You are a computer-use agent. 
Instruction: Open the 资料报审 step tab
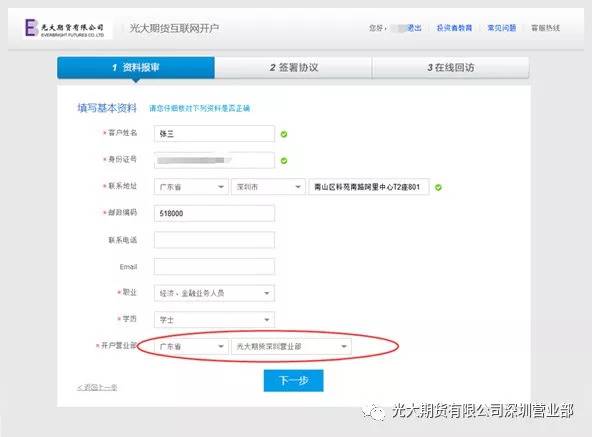point(136,68)
